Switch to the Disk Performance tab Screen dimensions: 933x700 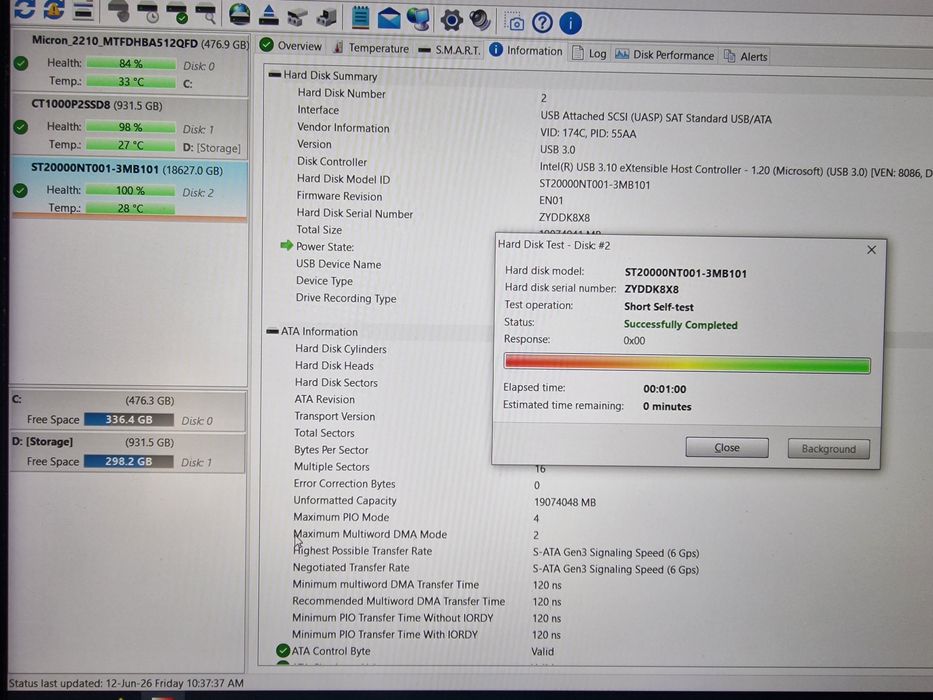coord(664,55)
